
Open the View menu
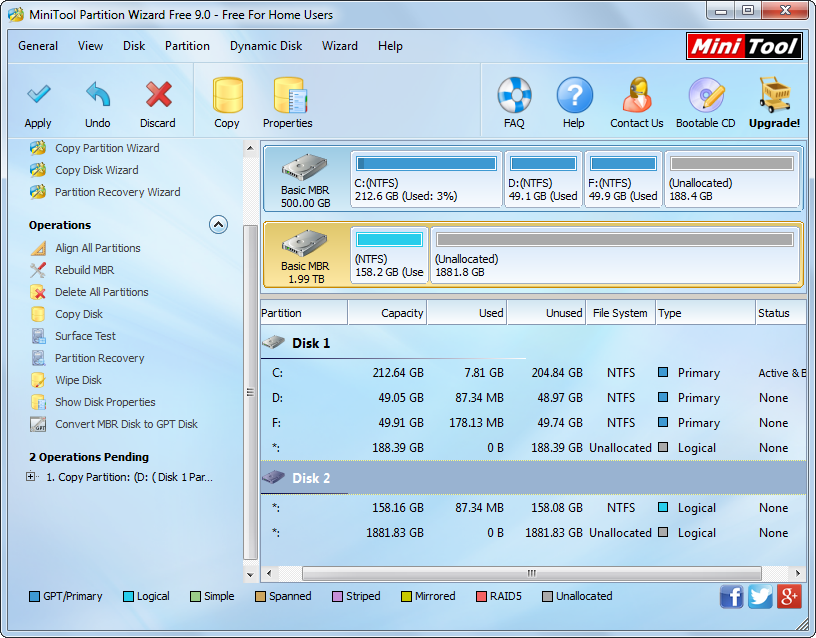click(91, 46)
